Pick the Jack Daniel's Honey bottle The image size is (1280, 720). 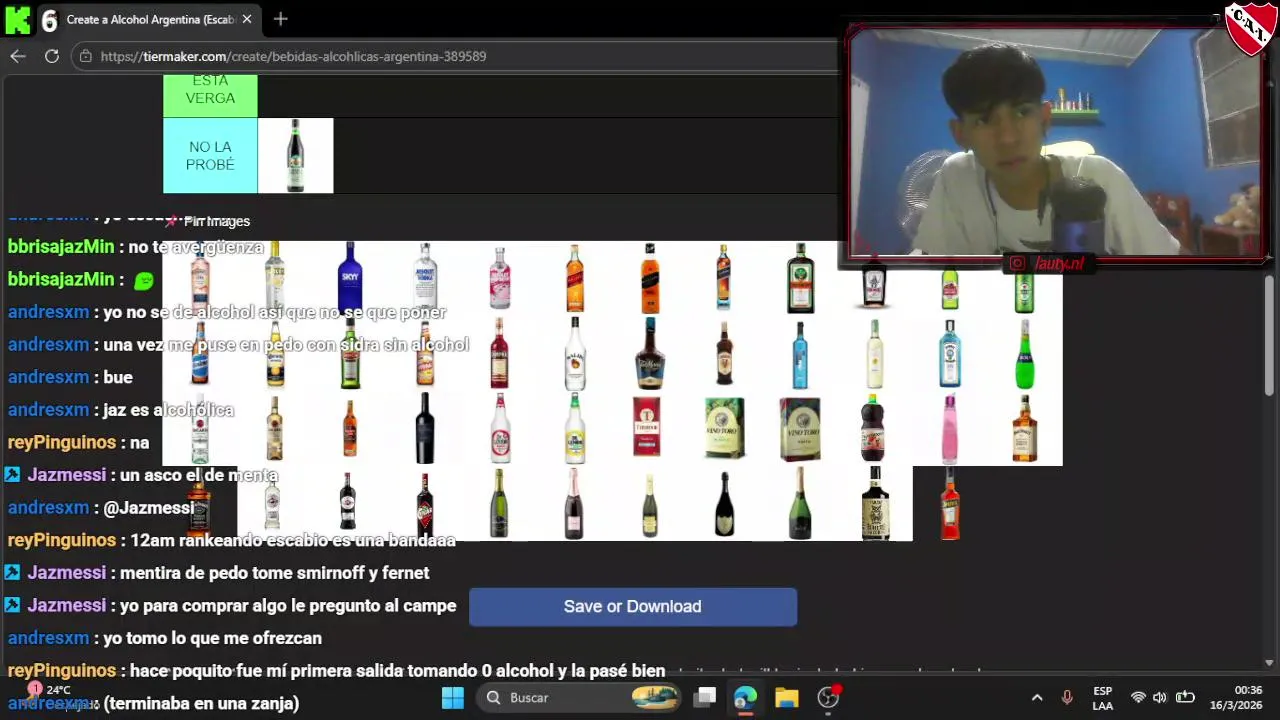1025,428
